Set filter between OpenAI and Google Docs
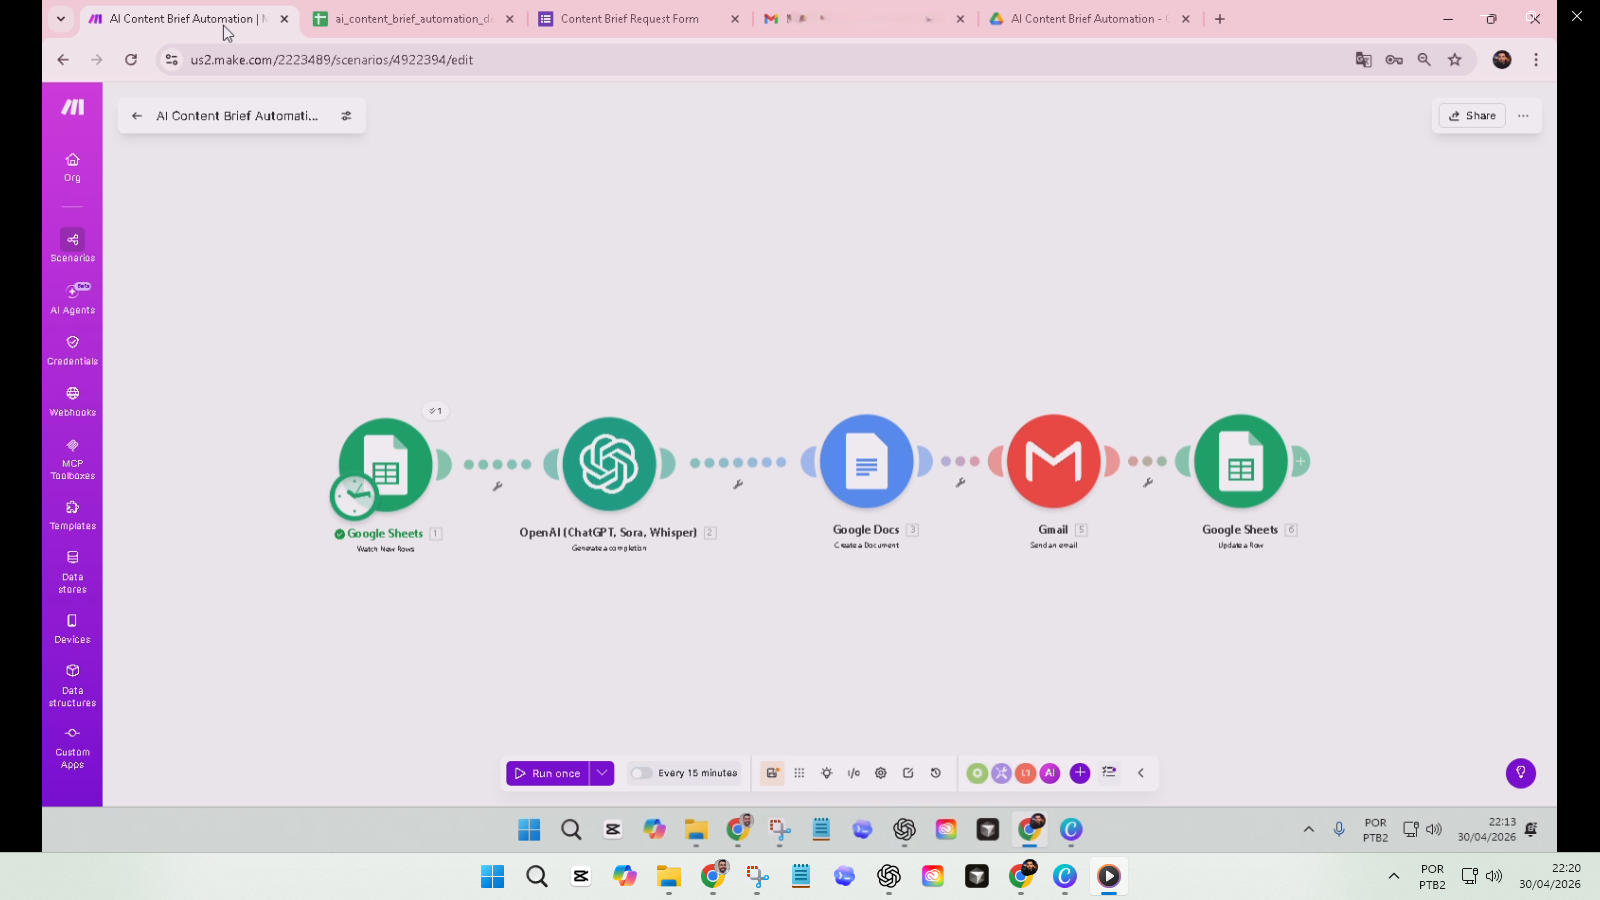1600x900 pixels. point(738,484)
